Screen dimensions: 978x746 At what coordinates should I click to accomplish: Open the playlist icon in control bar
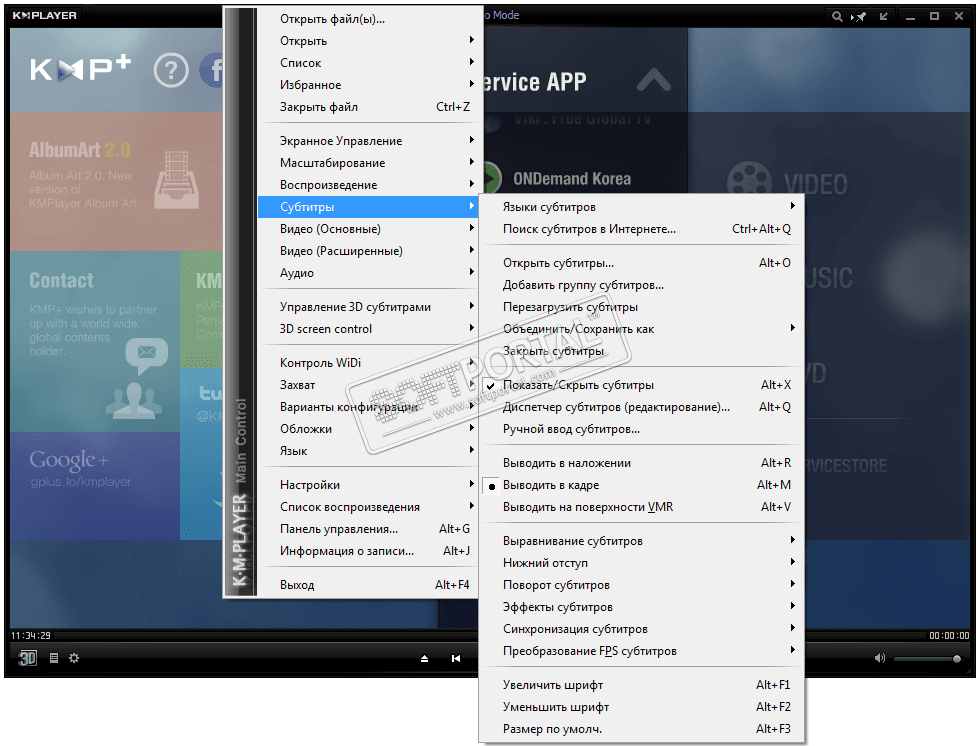(54, 658)
